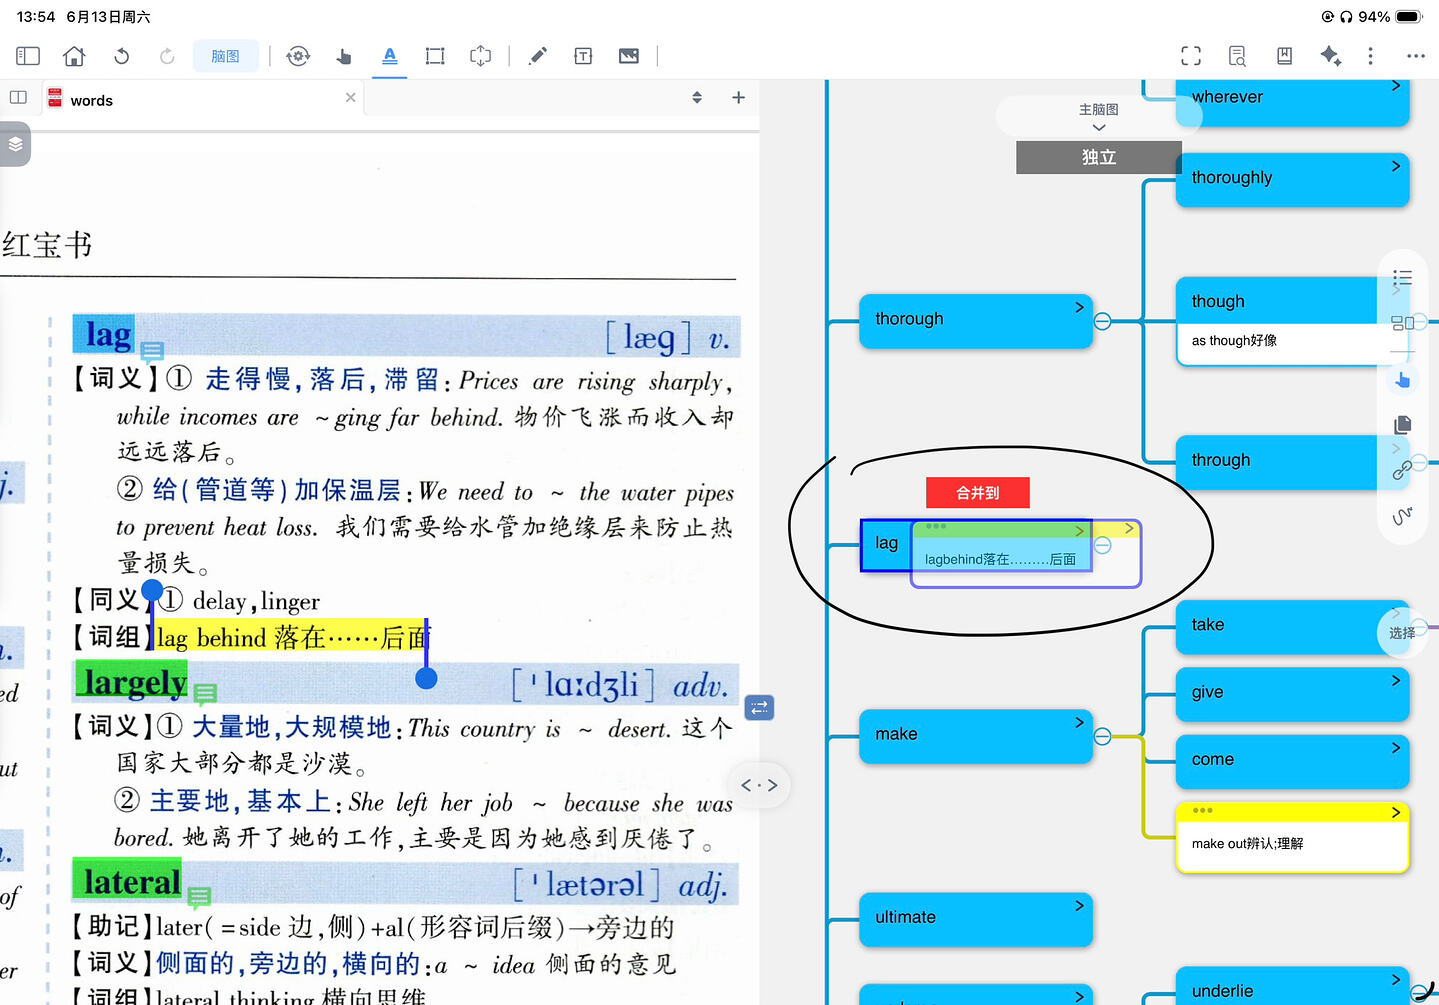Redo the last undone action
This screenshot has width=1439, height=1005.
pyautogui.click(x=167, y=56)
